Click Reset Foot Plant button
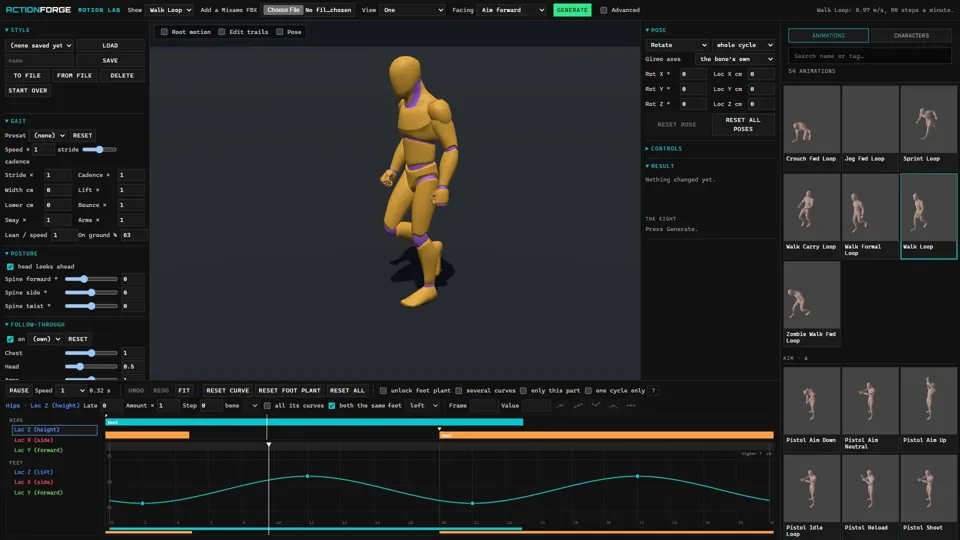Screen dimensions: 960x540 [289, 391]
